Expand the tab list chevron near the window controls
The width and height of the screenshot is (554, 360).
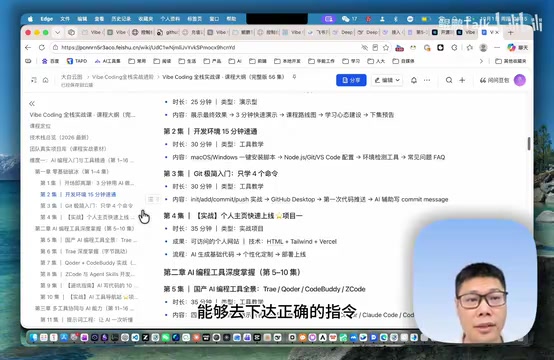tap(57, 33)
